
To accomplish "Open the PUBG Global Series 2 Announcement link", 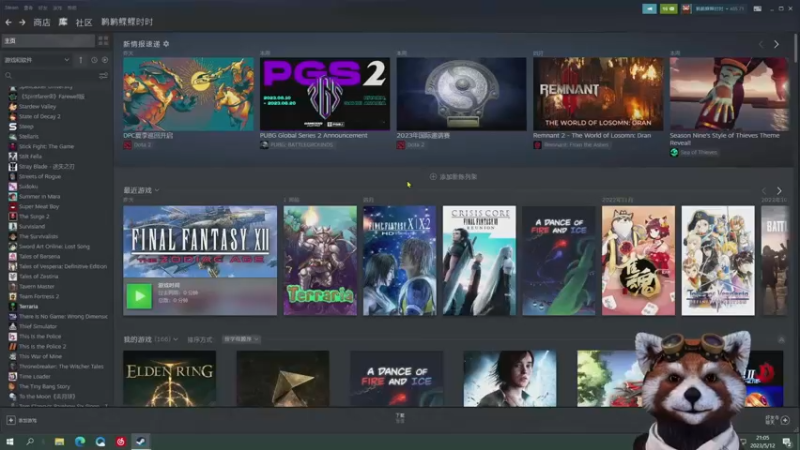I will [313, 135].
